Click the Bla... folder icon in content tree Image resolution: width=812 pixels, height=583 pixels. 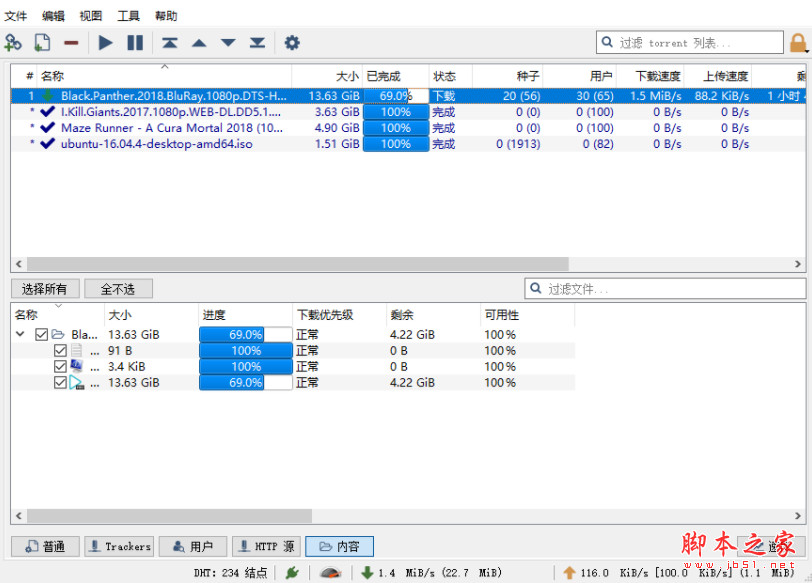(x=58, y=334)
